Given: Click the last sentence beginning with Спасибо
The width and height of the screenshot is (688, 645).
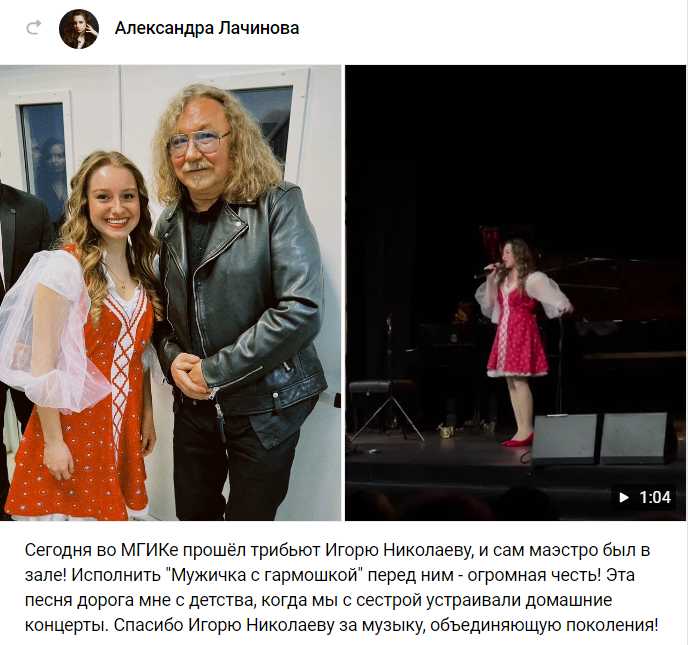Looking at the screenshot, I should (387, 625).
